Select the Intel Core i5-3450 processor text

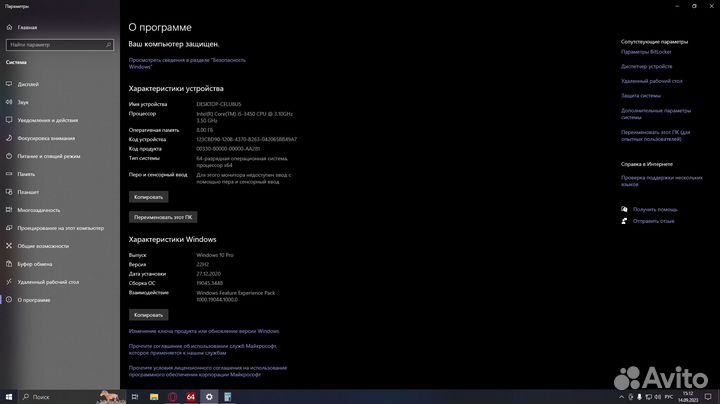(x=244, y=117)
